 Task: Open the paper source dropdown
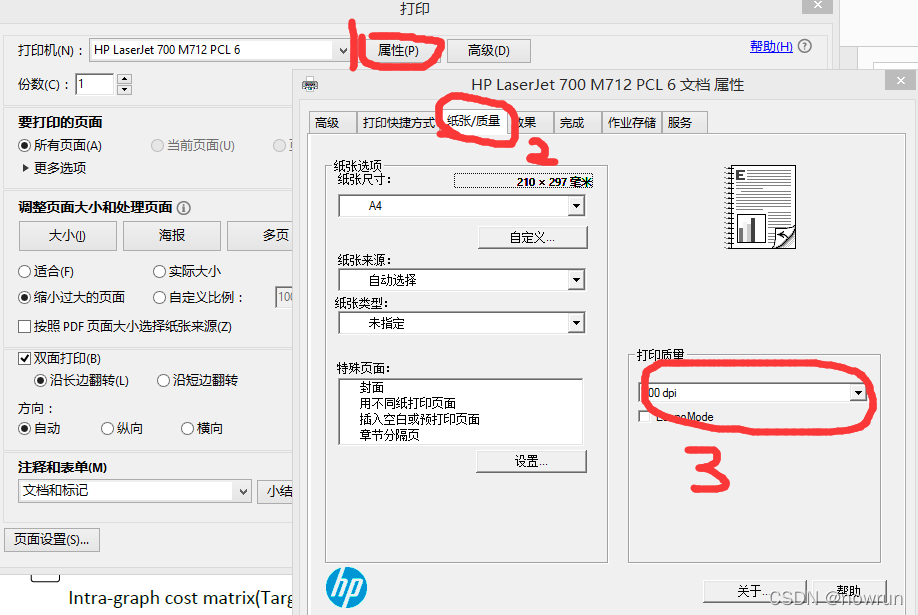tap(577, 280)
